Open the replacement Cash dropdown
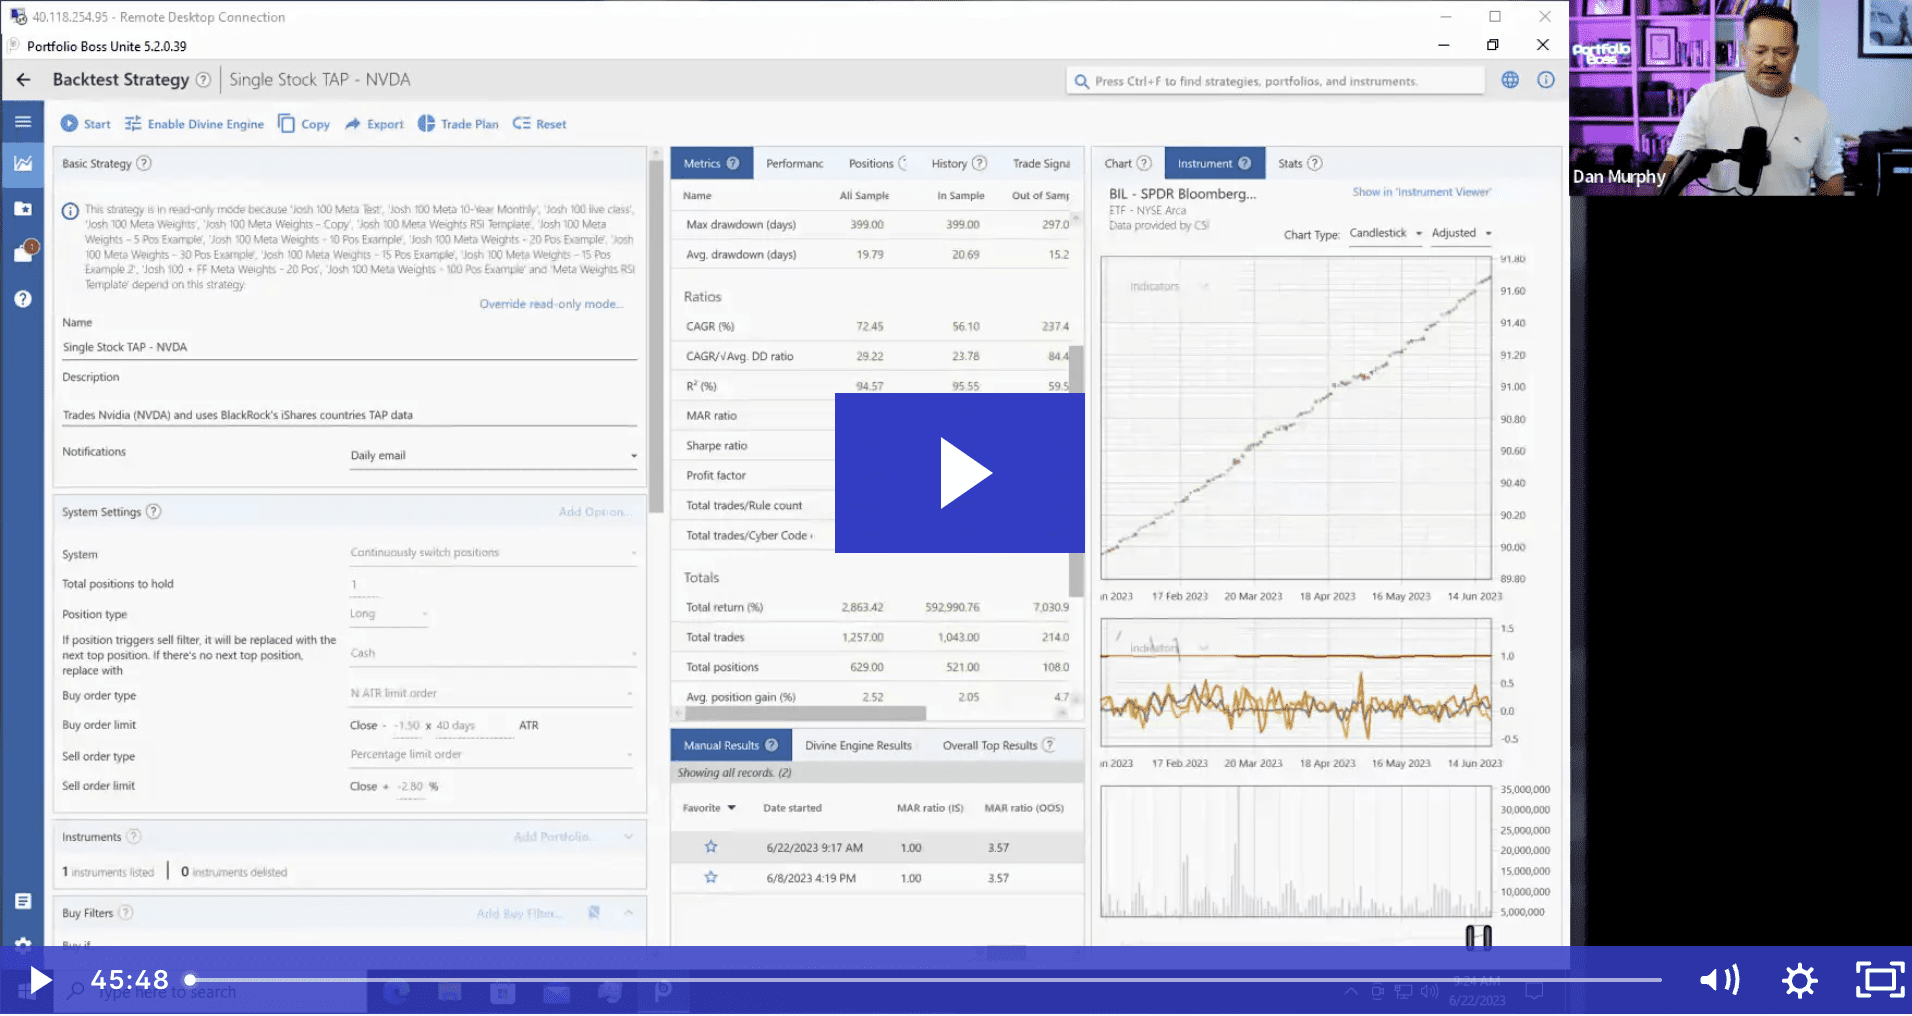Viewport: 1912px width, 1016px height. click(x=493, y=653)
